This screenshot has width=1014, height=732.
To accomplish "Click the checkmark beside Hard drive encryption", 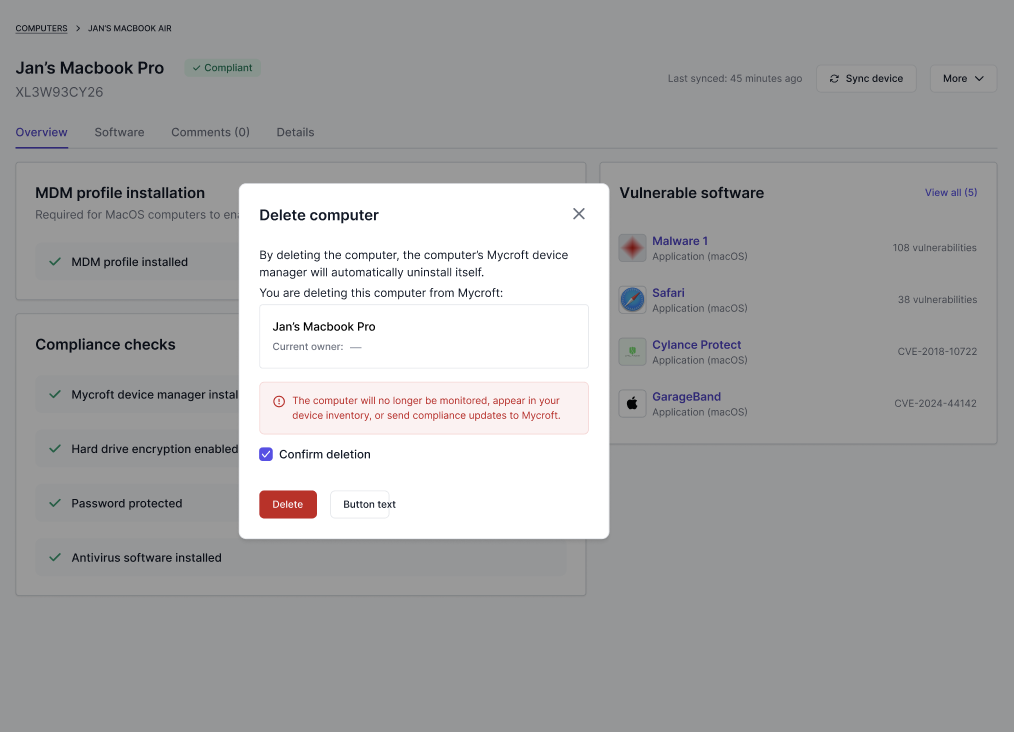I will point(55,449).
